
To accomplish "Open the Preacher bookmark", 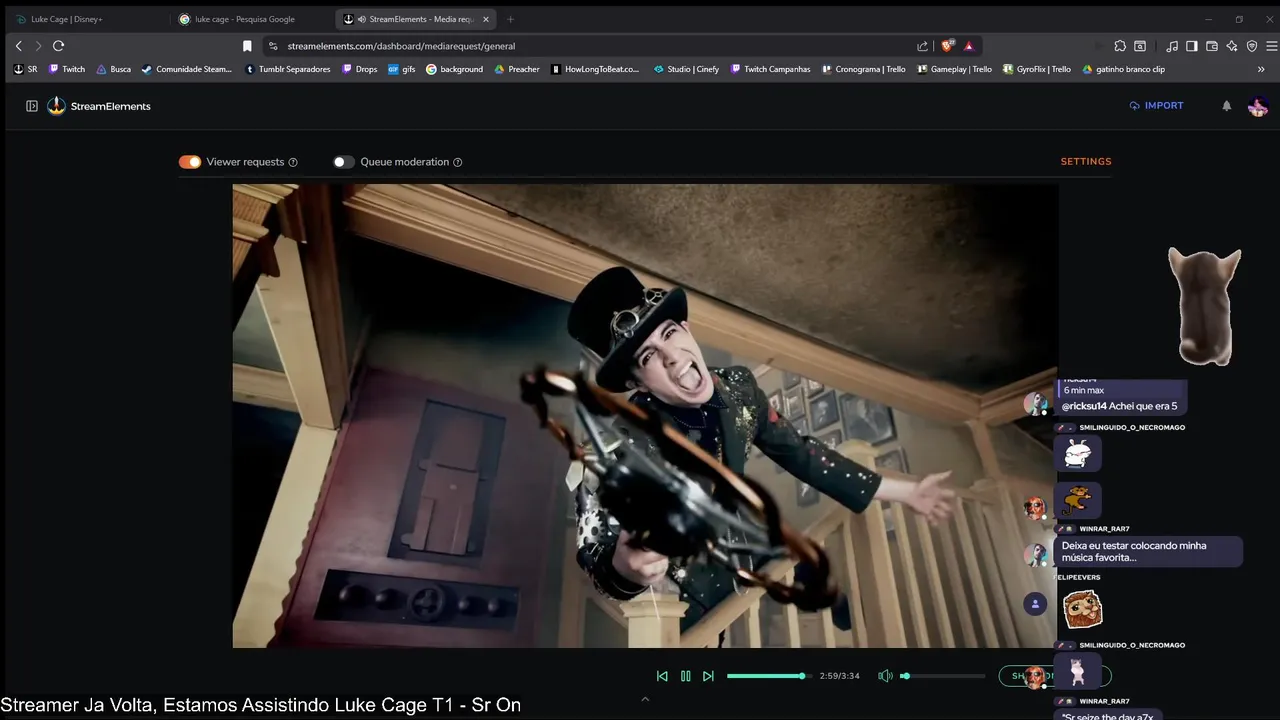I will click(516, 69).
